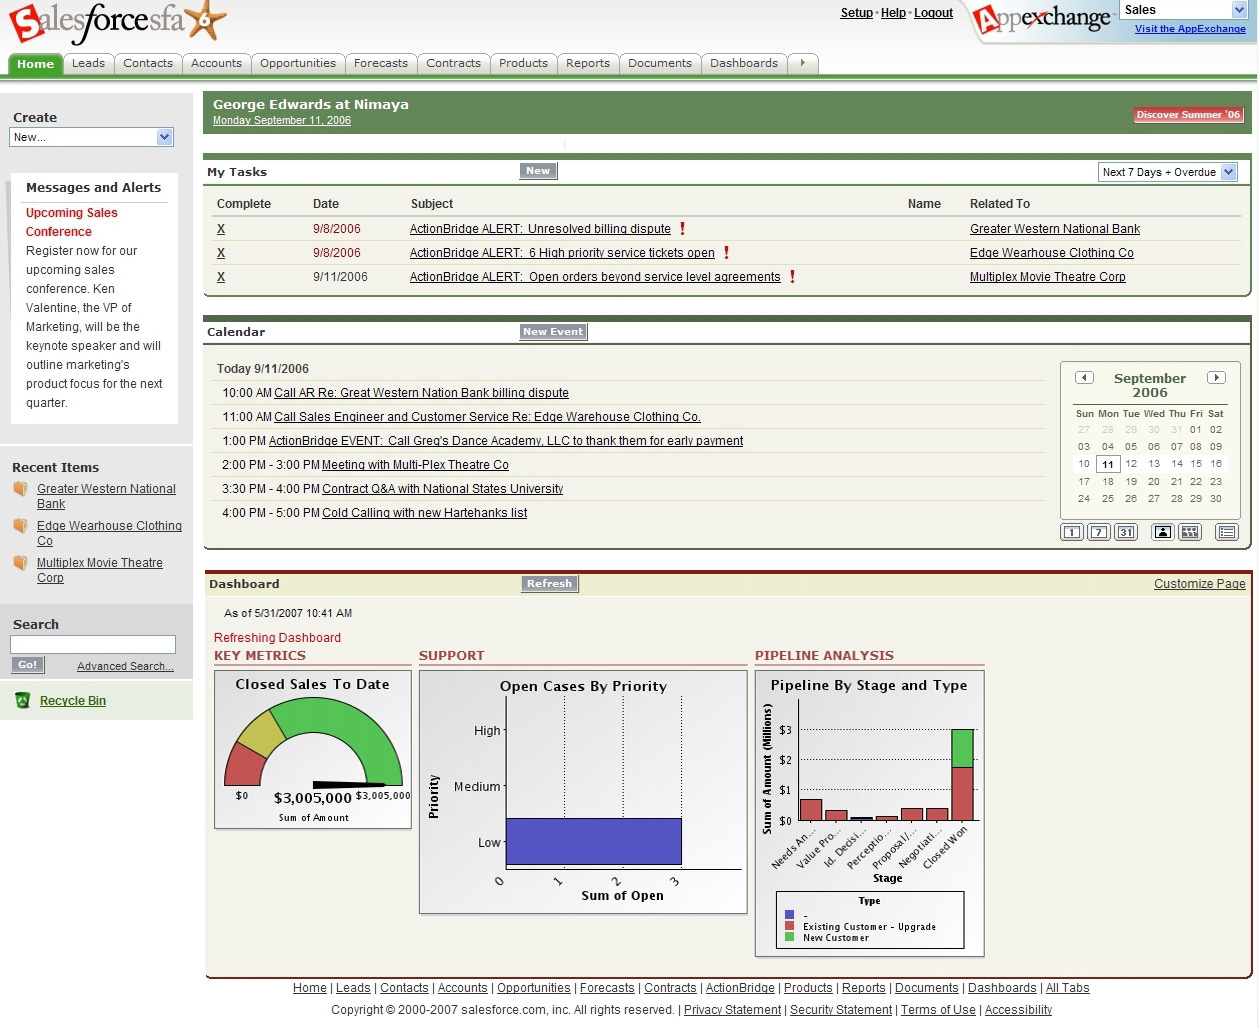The image size is (1259, 1028).
Task: Open Customize Page link
Action: (x=1200, y=584)
